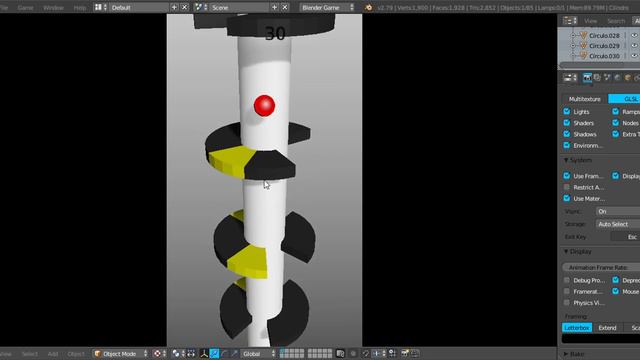Open the outliner Search menu
The width and height of the screenshot is (640, 360).
tap(616, 21)
